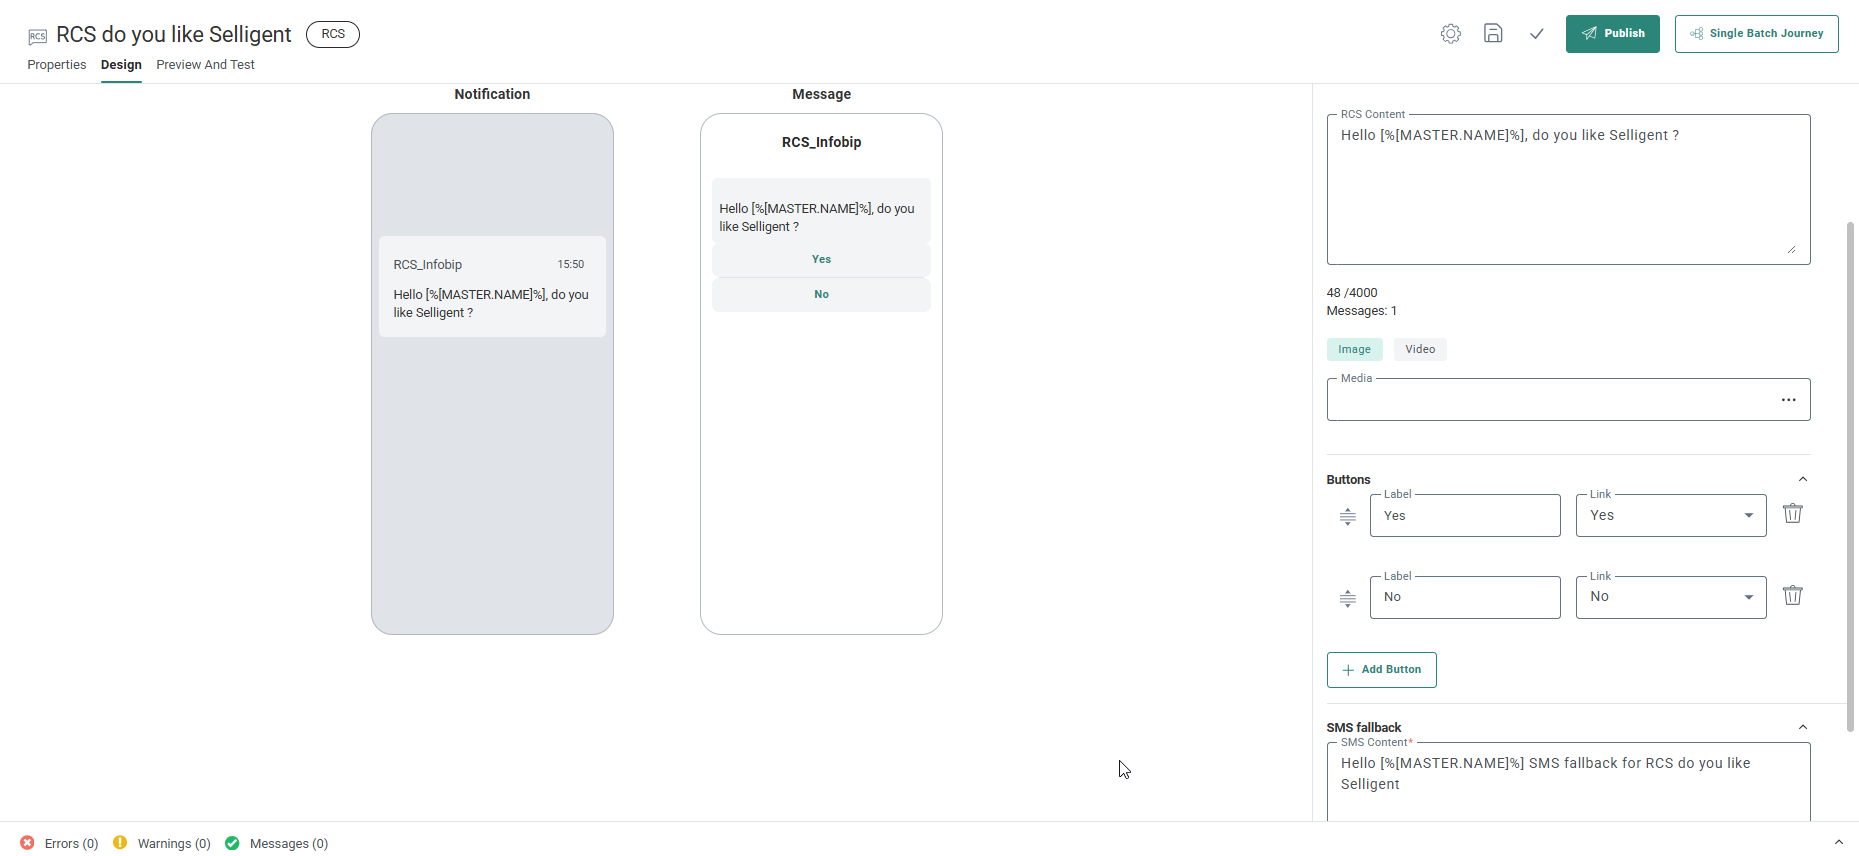Open Media browse ellipsis icon
1859x856 pixels.
click(x=1788, y=400)
